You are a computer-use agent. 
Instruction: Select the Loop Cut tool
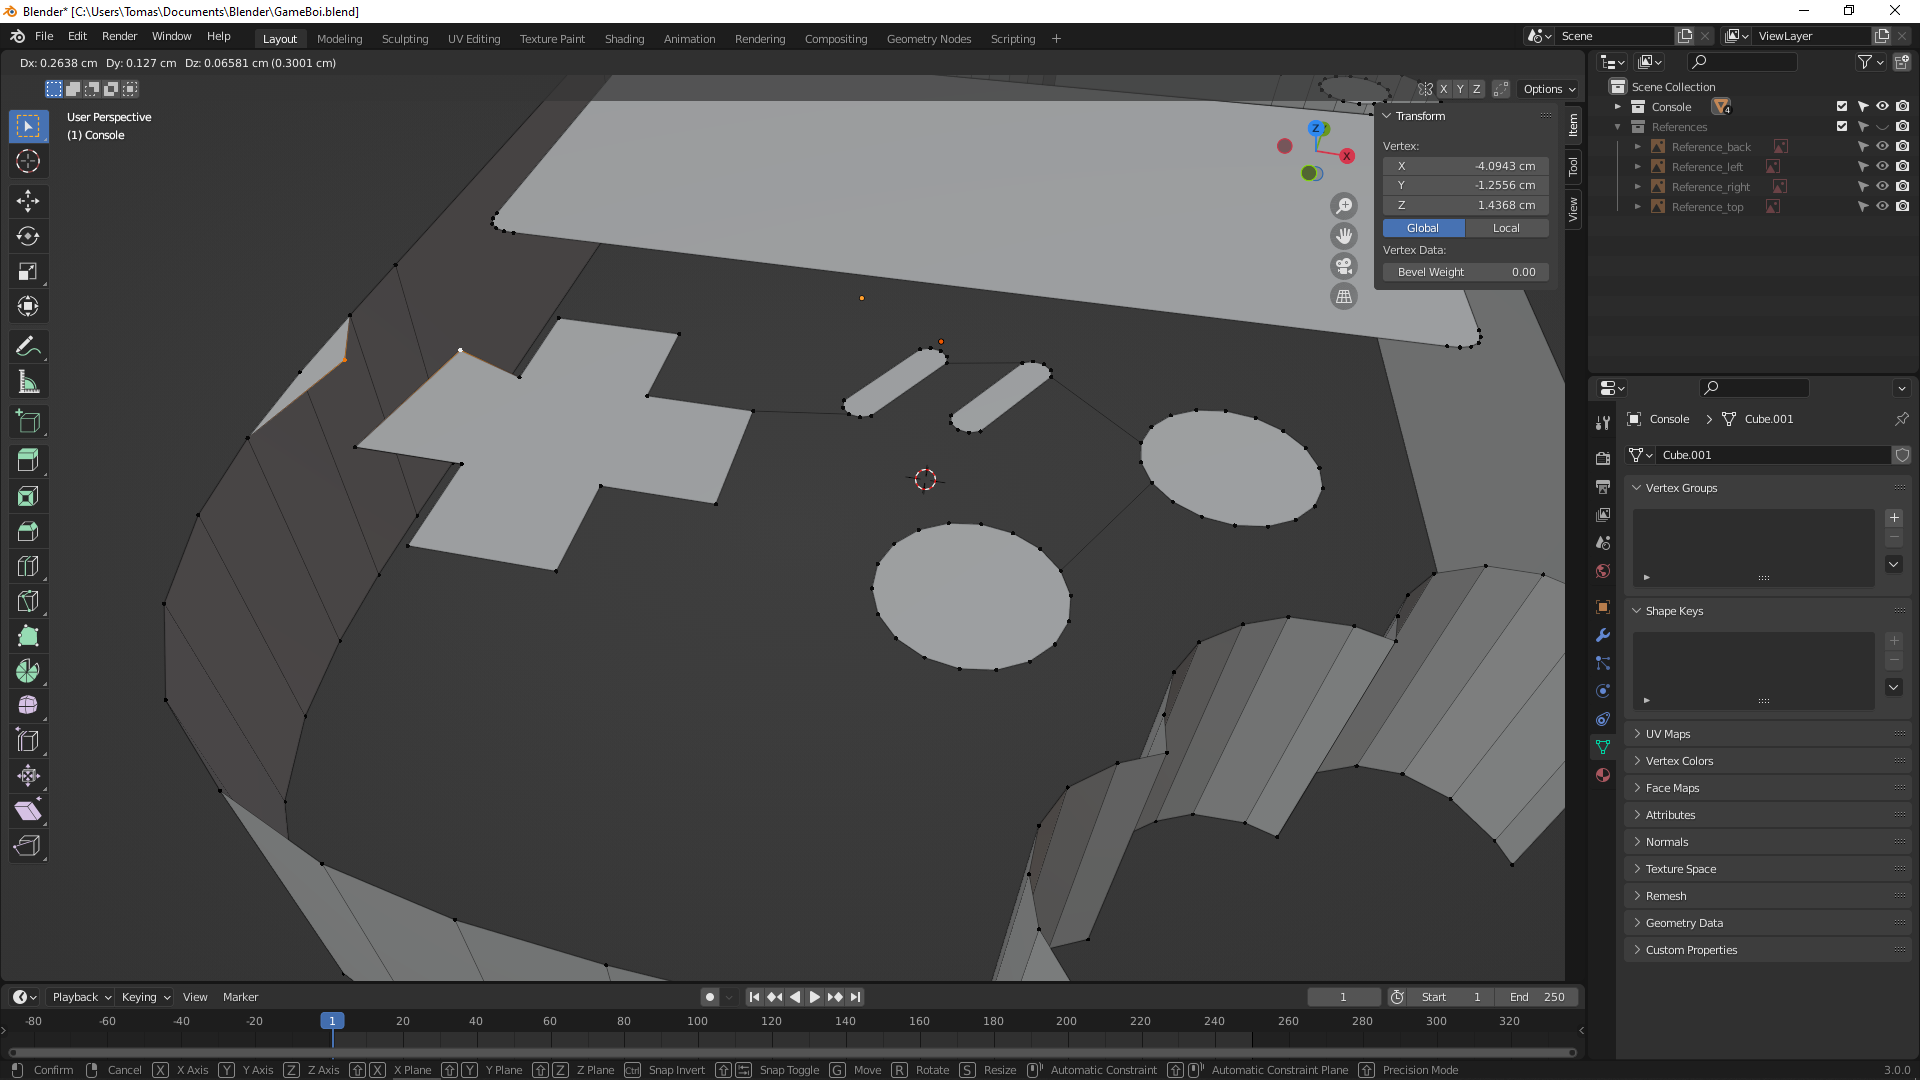pyautogui.click(x=28, y=566)
